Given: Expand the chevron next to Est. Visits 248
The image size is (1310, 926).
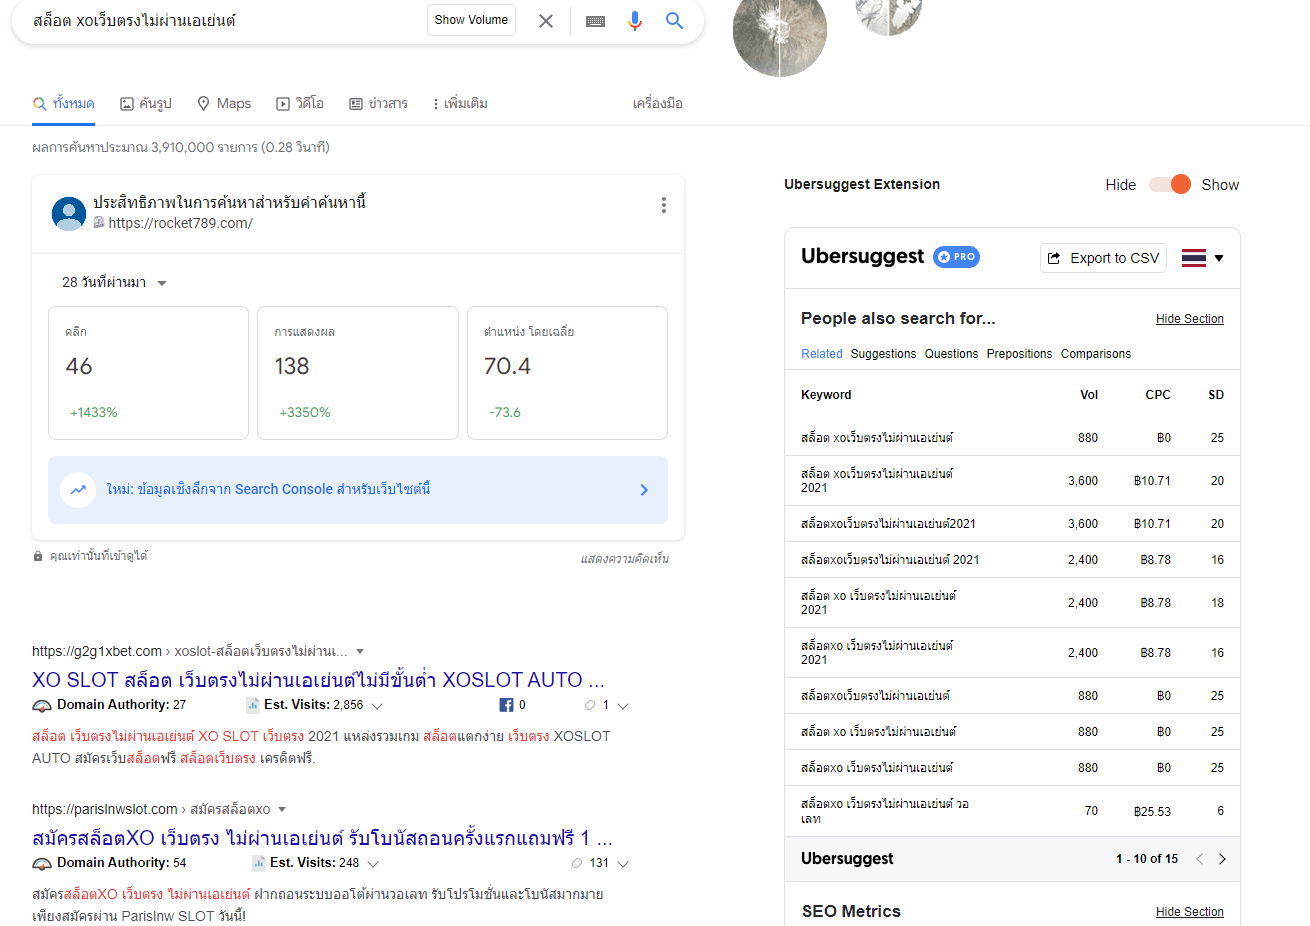Looking at the screenshot, I should [373, 864].
